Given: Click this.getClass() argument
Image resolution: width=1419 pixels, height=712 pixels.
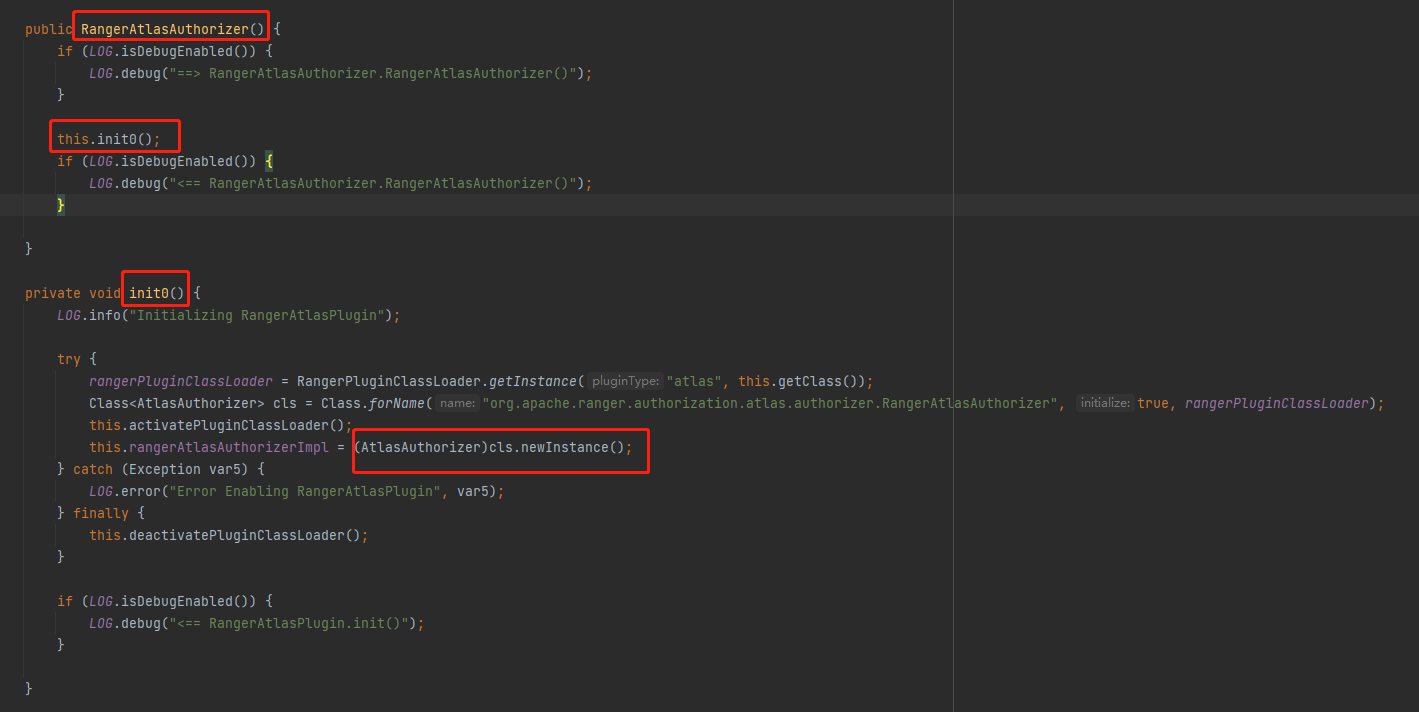Looking at the screenshot, I should click(802, 381).
